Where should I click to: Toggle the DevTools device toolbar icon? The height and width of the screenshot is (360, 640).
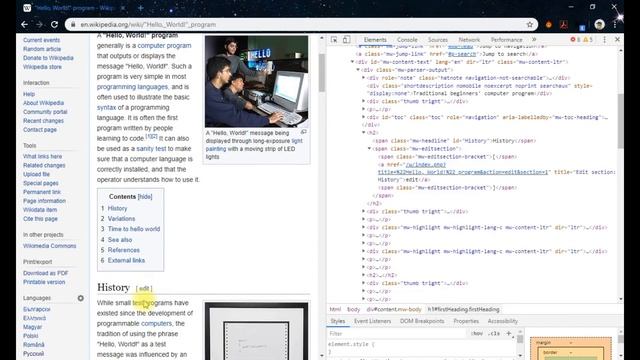(346, 40)
